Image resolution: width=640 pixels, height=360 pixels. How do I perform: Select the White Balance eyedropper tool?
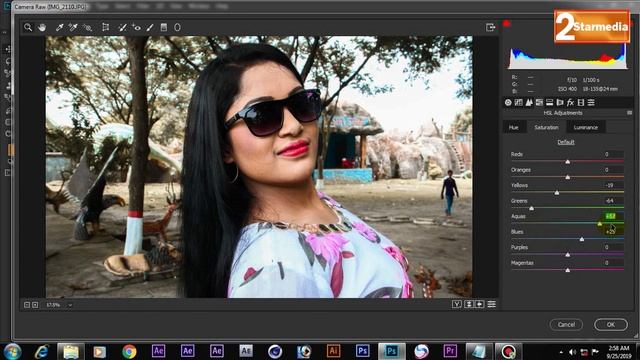tap(60, 27)
